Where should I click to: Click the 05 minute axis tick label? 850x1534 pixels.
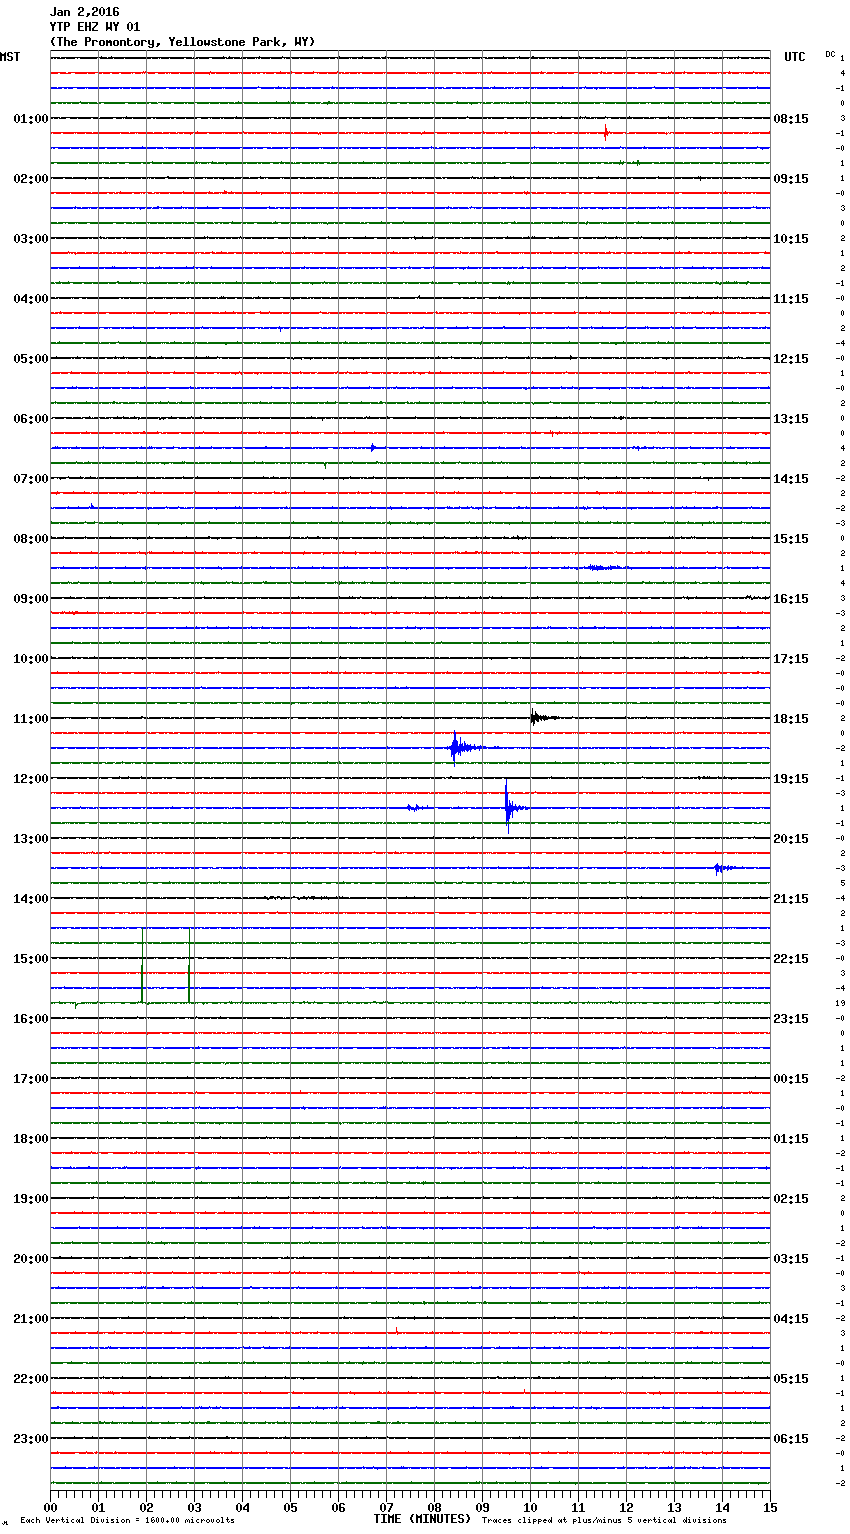point(290,1508)
